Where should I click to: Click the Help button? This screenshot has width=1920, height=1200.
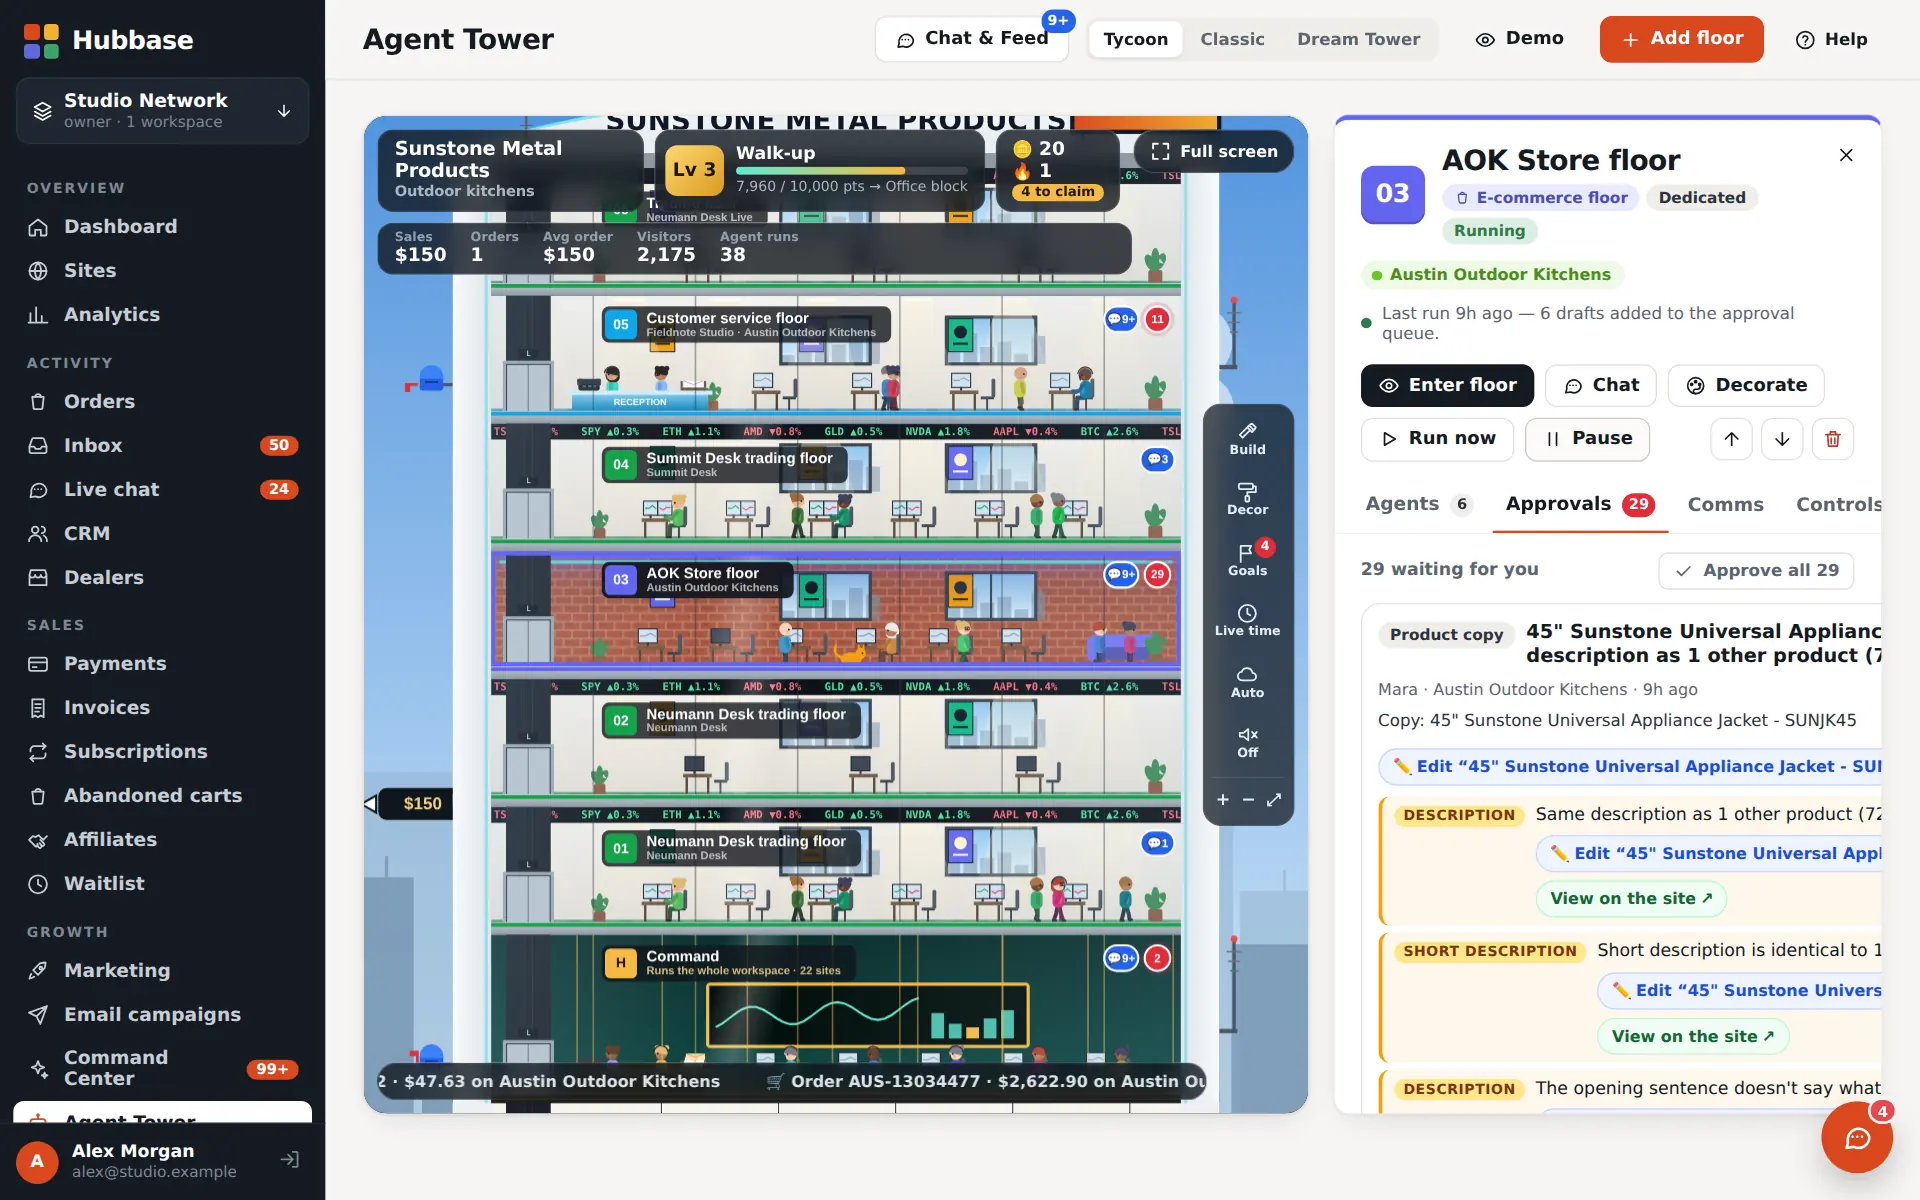(x=1831, y=39)
